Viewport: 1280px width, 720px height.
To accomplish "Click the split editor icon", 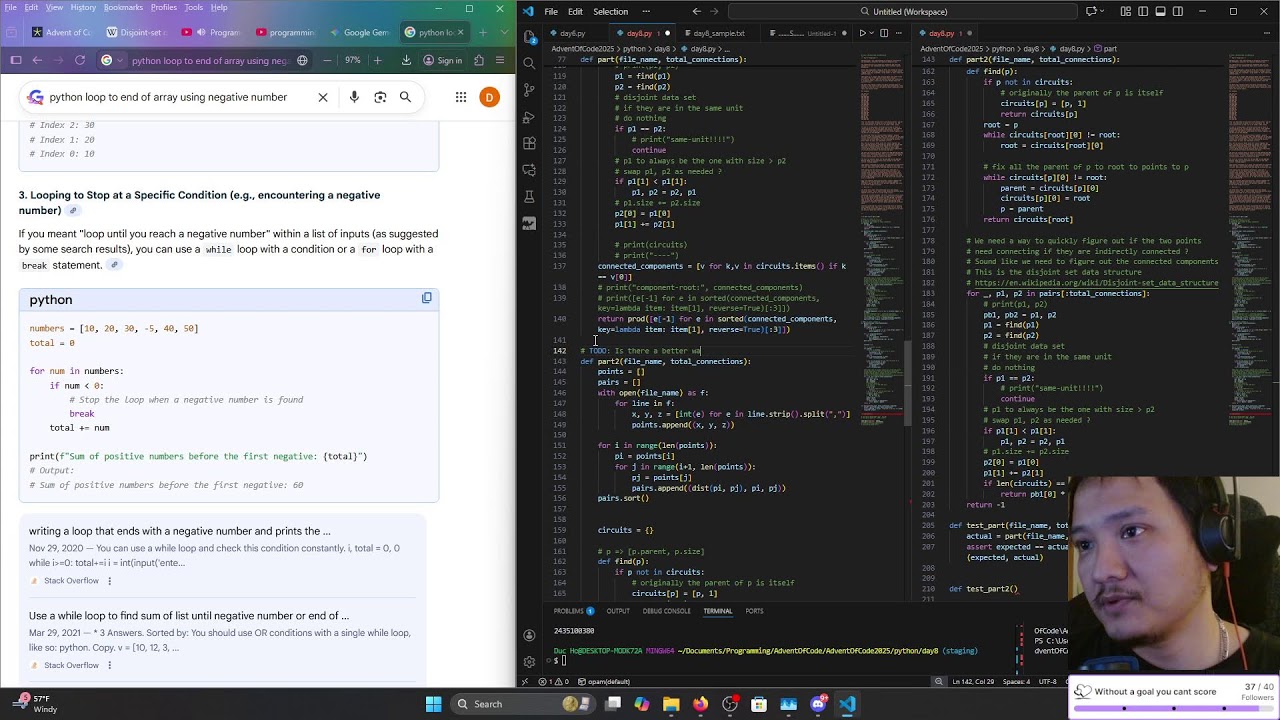I will [883, 33].
